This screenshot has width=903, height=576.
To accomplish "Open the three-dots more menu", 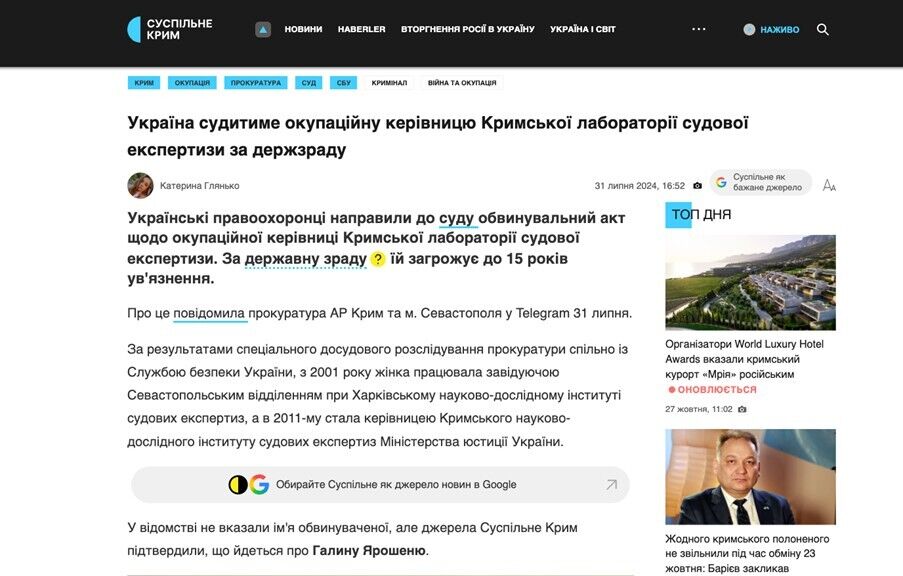I will (699, 29).
